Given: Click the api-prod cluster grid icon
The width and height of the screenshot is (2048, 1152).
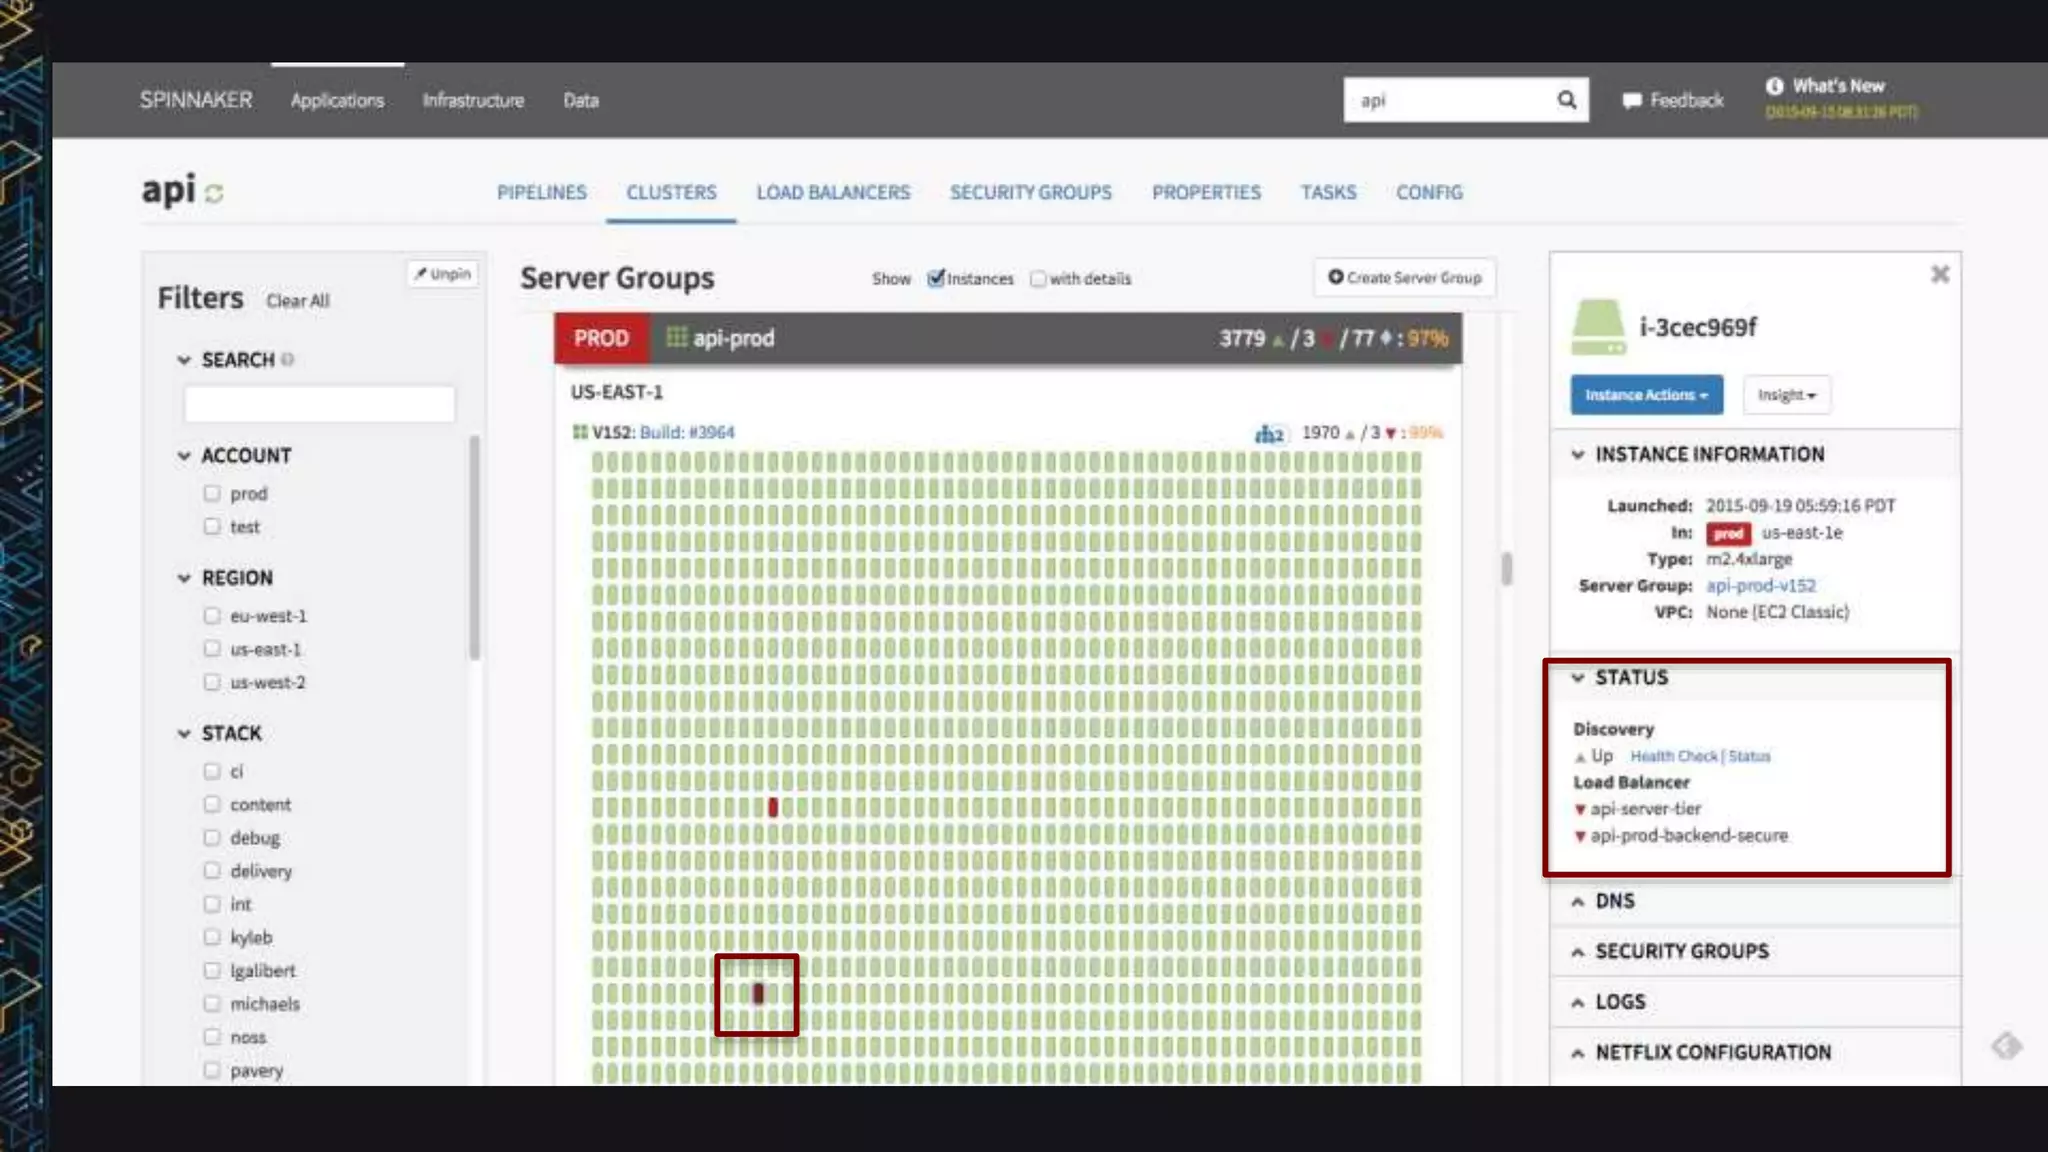Looking at the screenshot, I should click(677, 338).
